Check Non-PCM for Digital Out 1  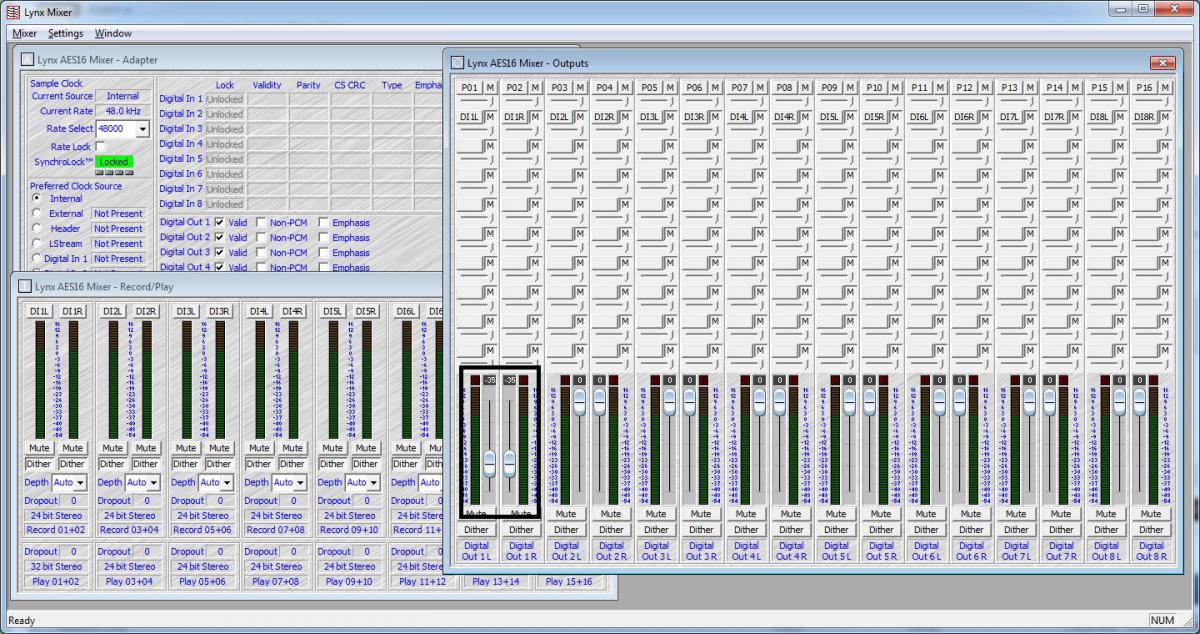pyautogui.click(x=261, y=222)
